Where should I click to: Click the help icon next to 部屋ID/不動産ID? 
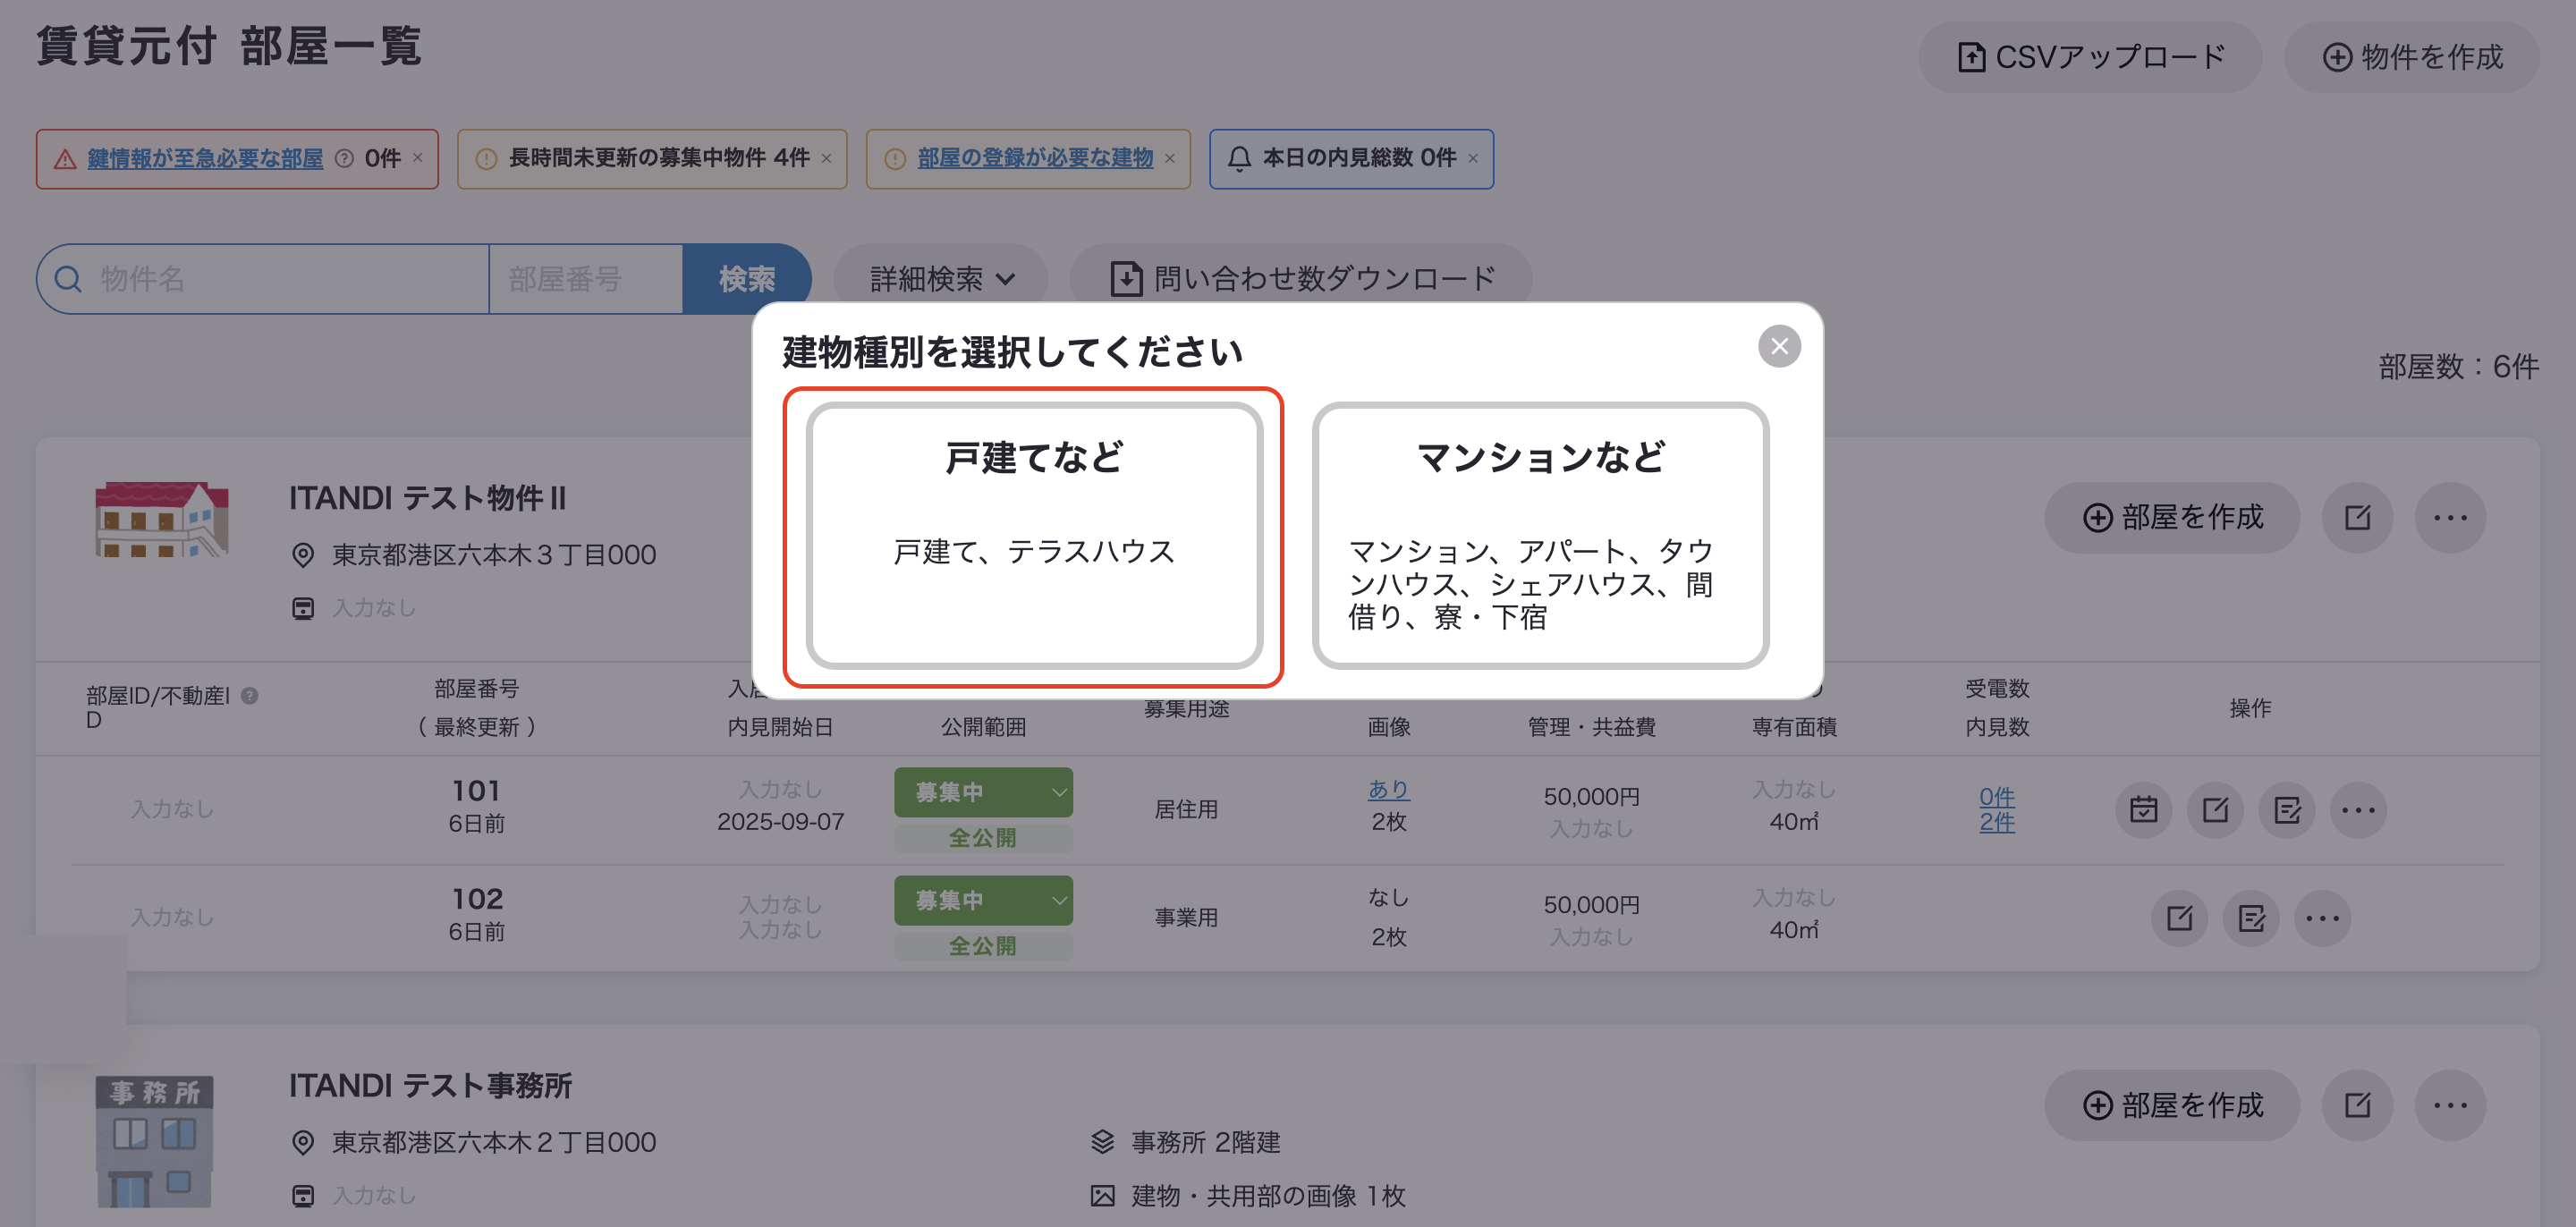[250, 695]
